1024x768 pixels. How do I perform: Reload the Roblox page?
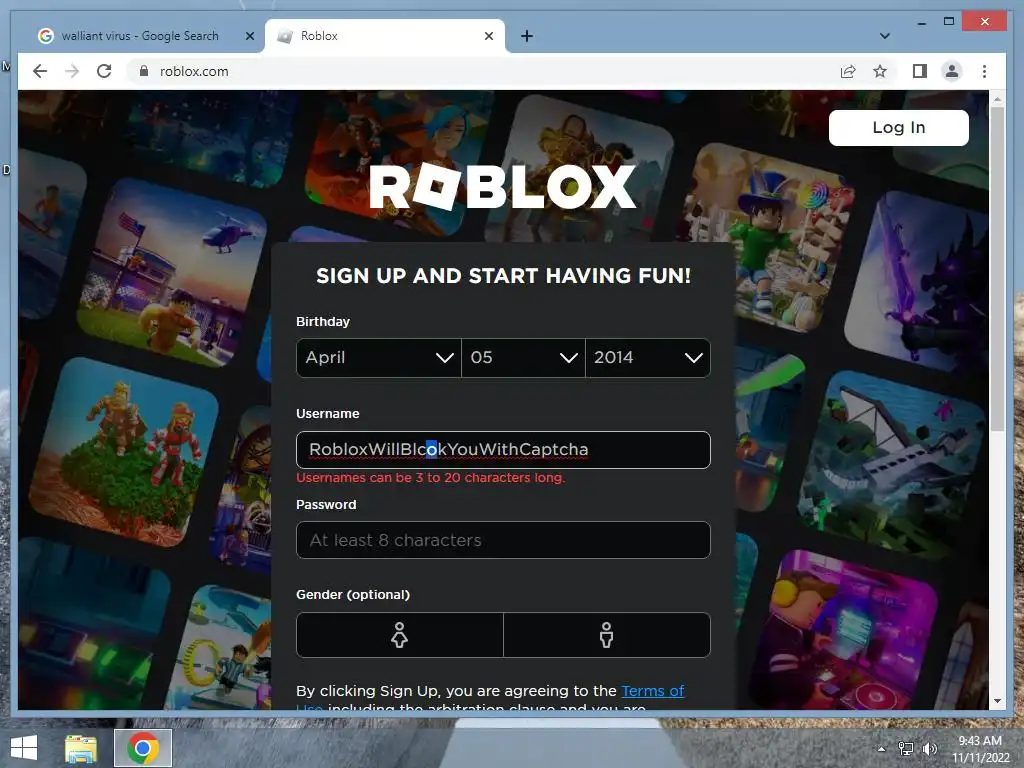[x=104, y=71]
